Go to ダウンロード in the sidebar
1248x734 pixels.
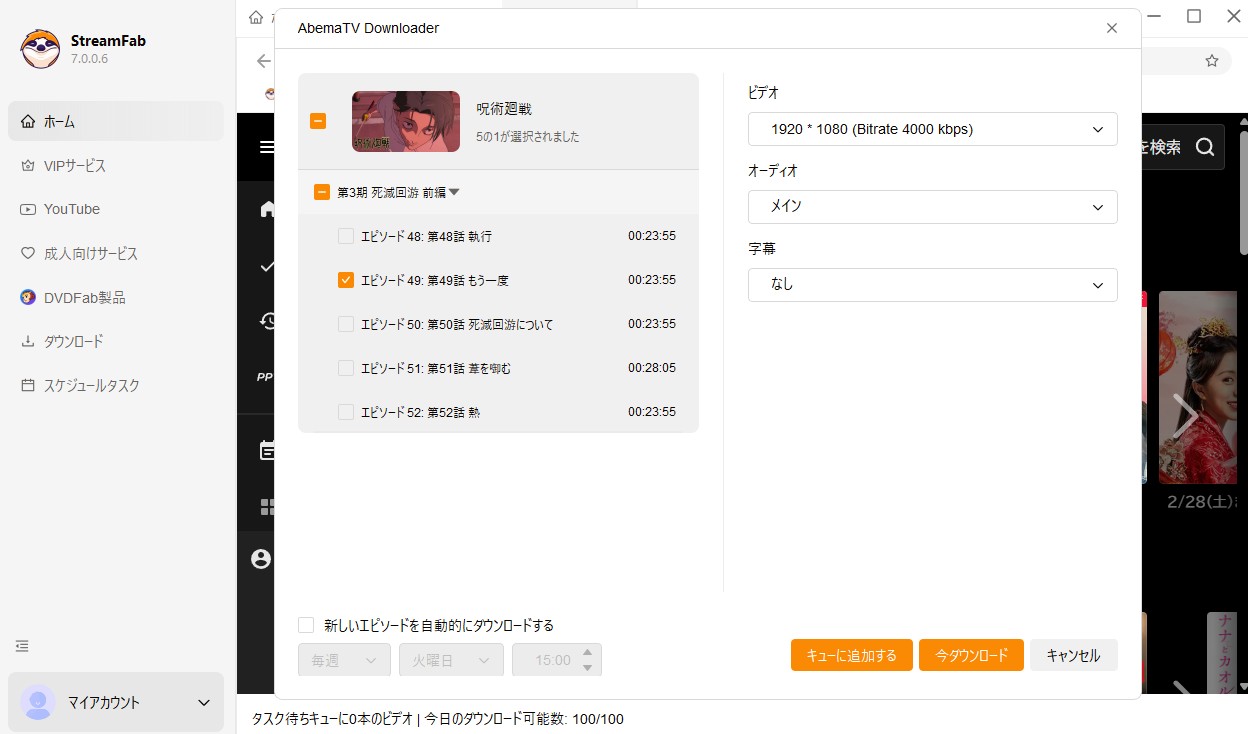73,341
